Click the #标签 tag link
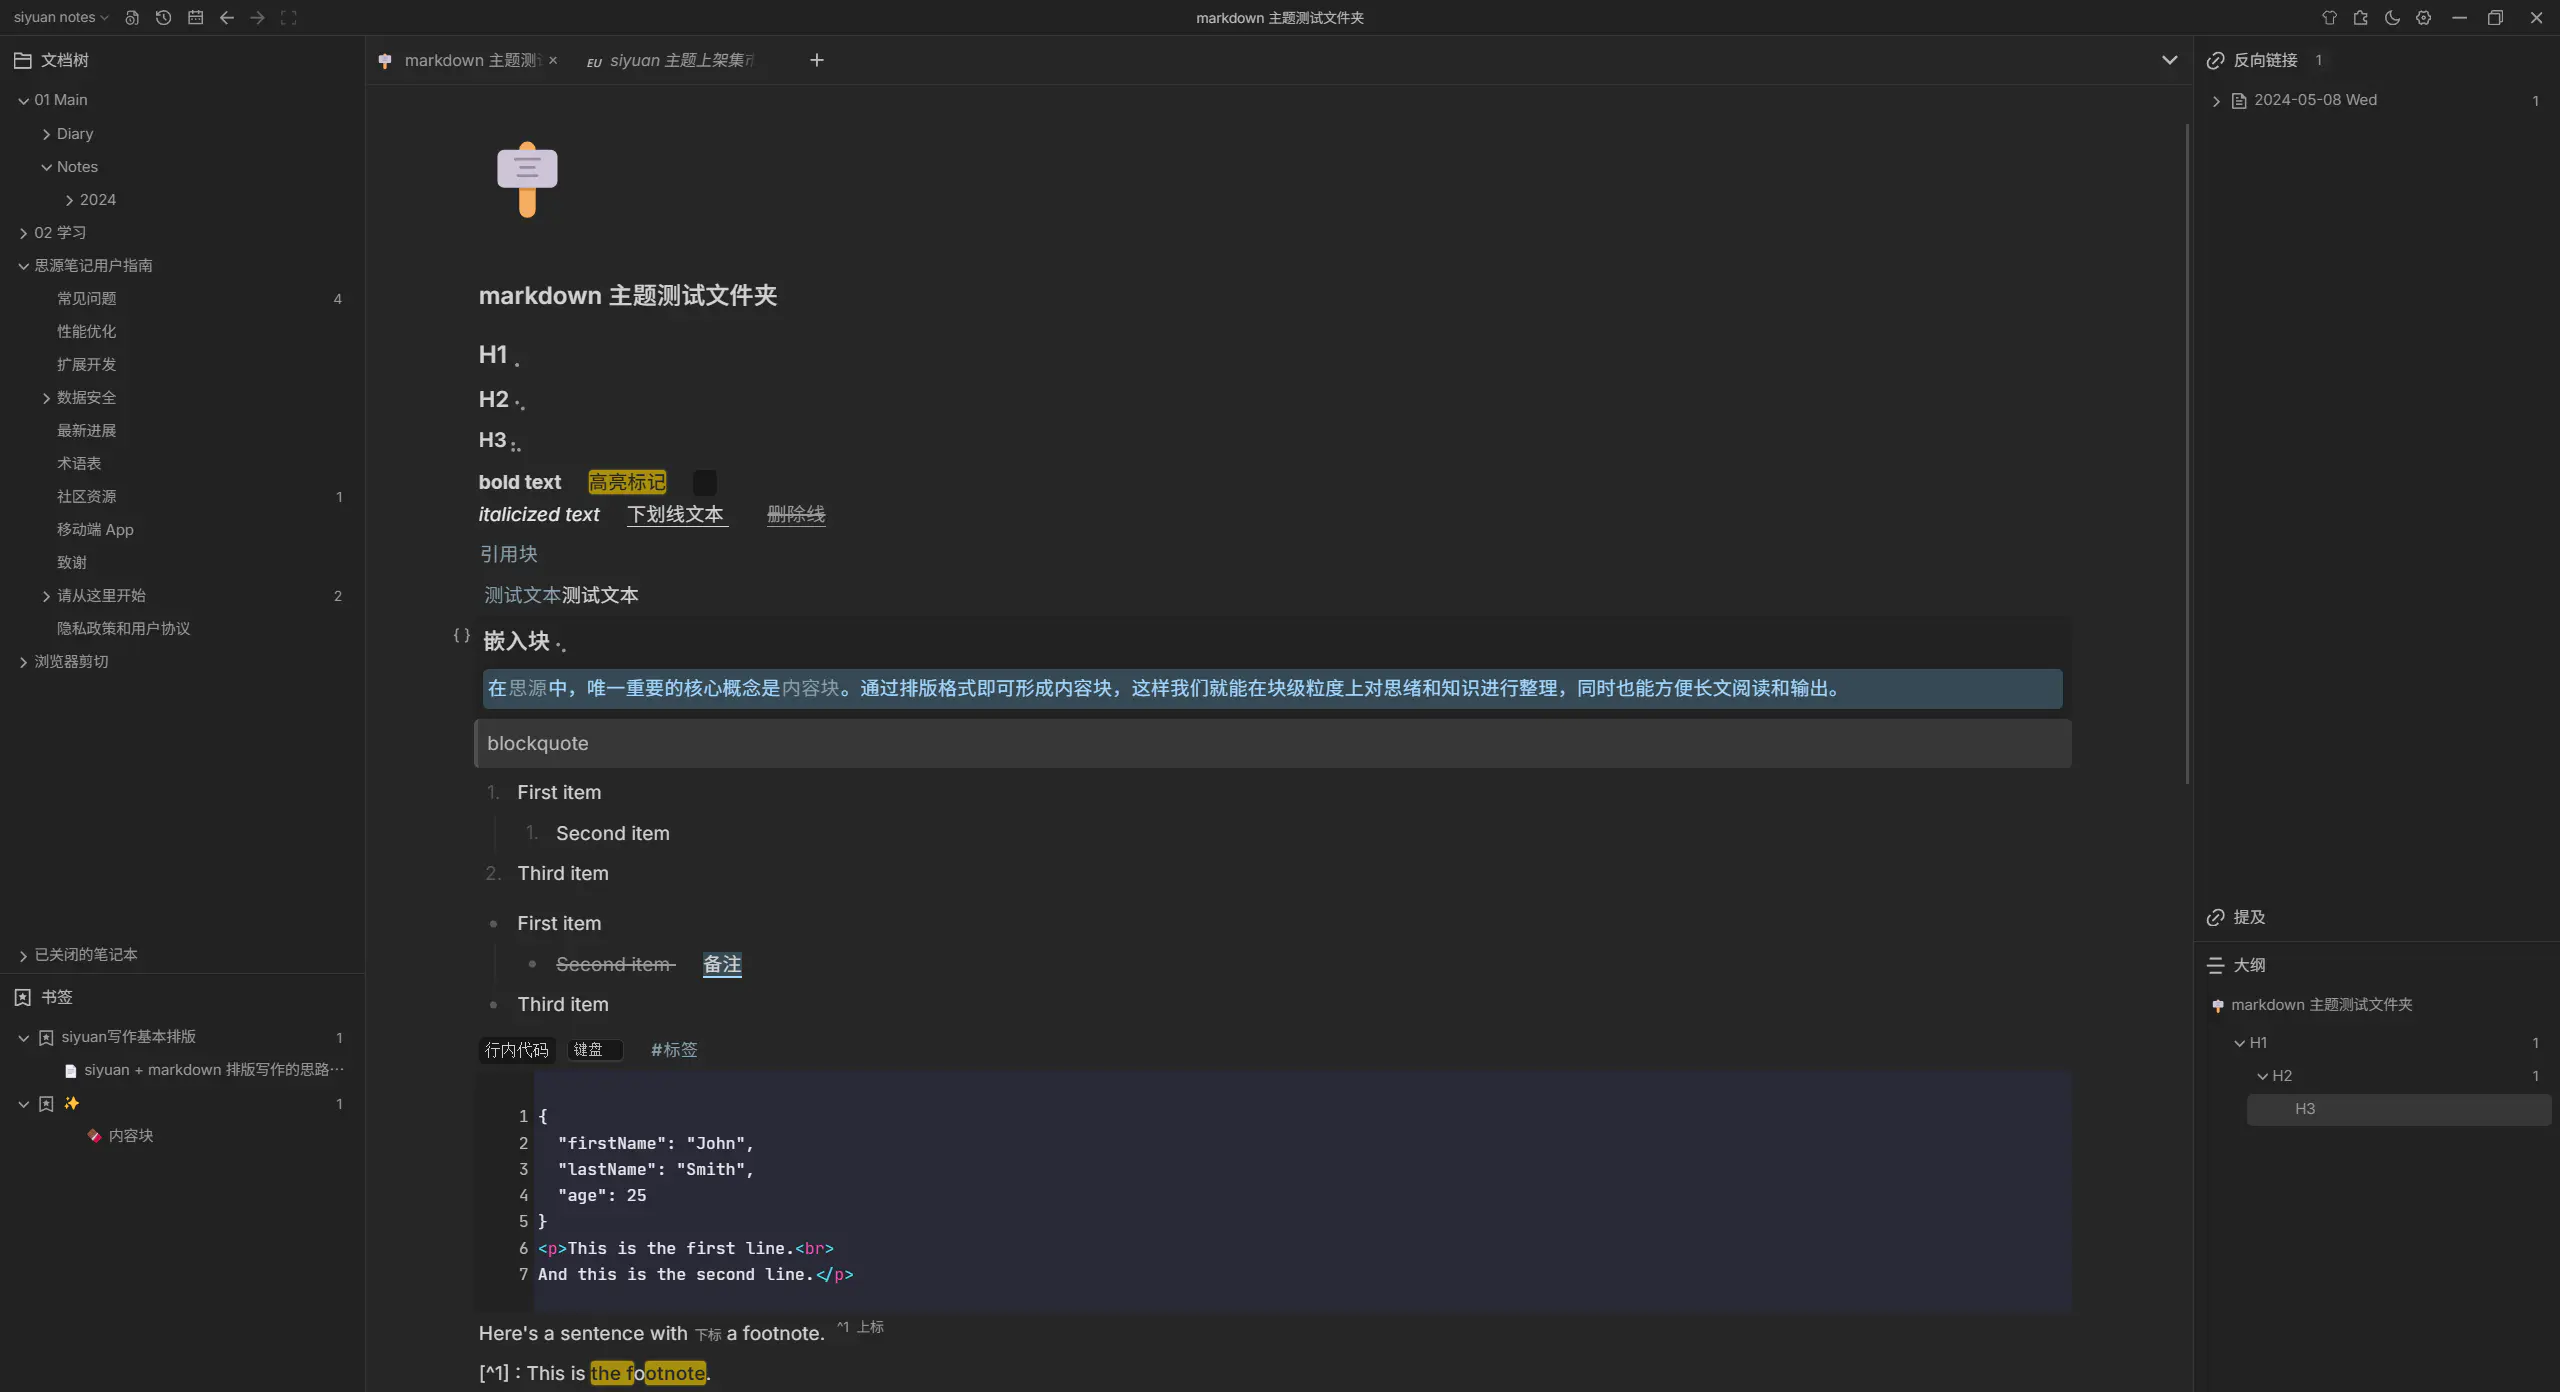Viewport: 2560px width, 1392px height. point(674,1050)
